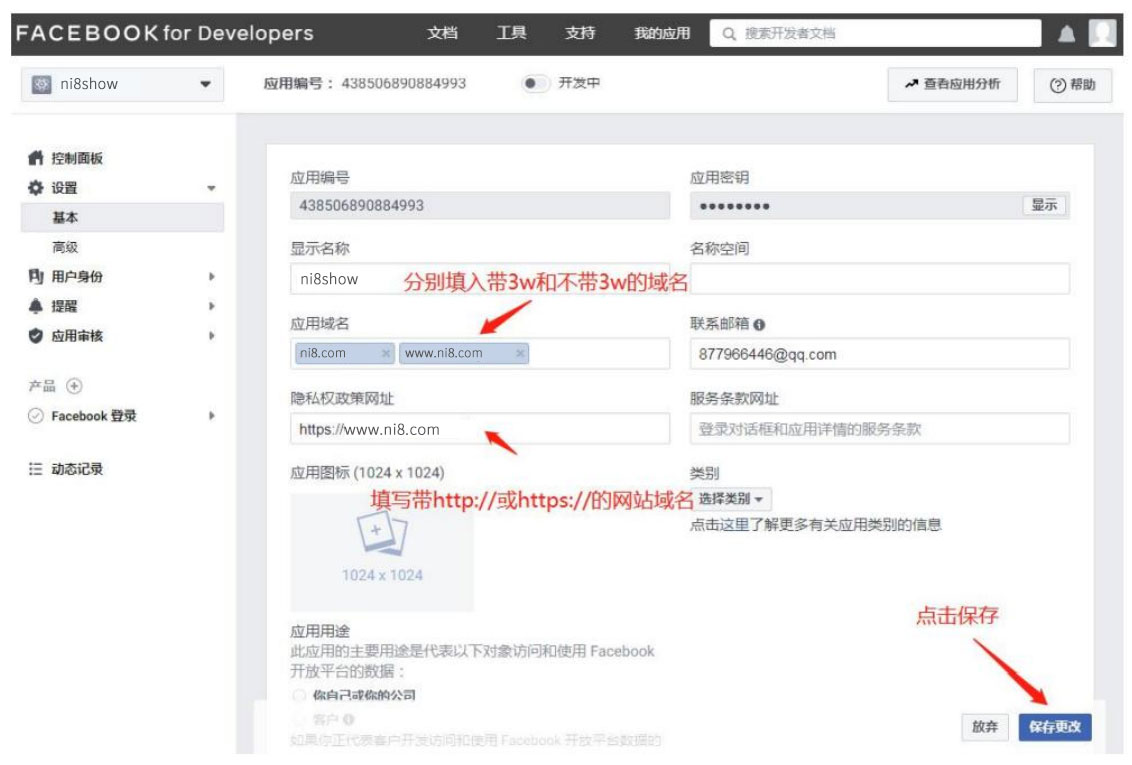Open the 选择类别 category dropdown

tap(730, 499)
